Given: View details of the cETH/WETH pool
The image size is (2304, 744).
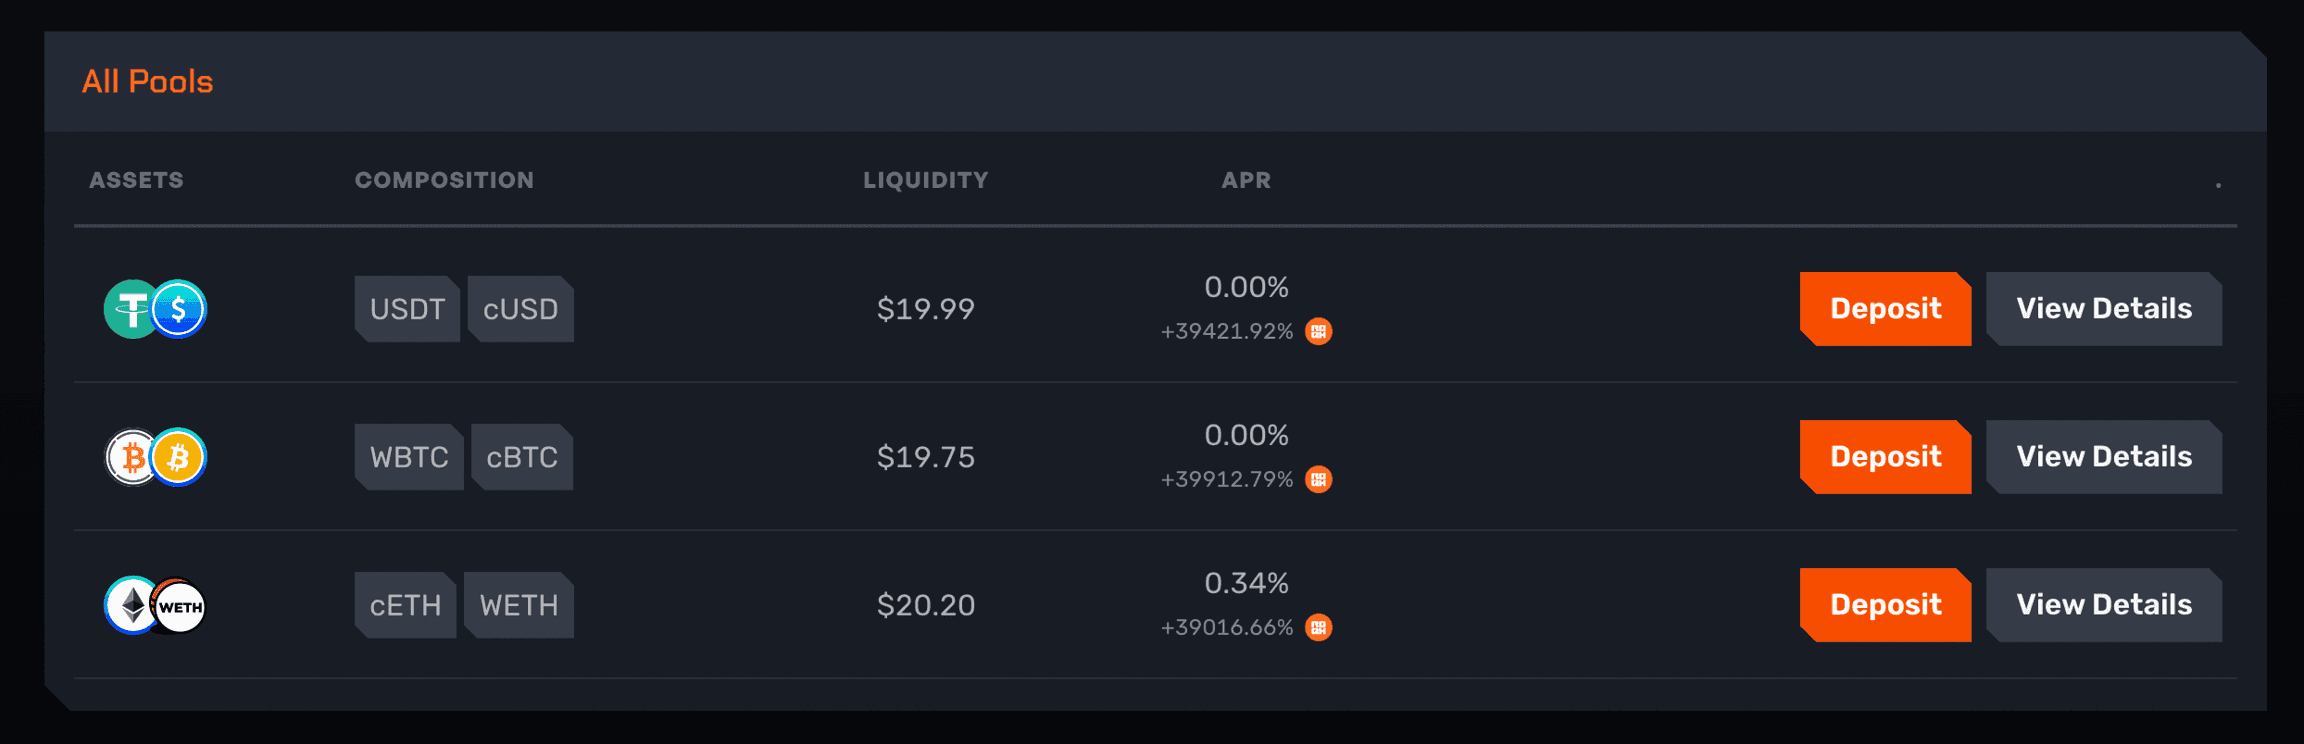Looking at the screenshot, I should [x=2103, y=605].
